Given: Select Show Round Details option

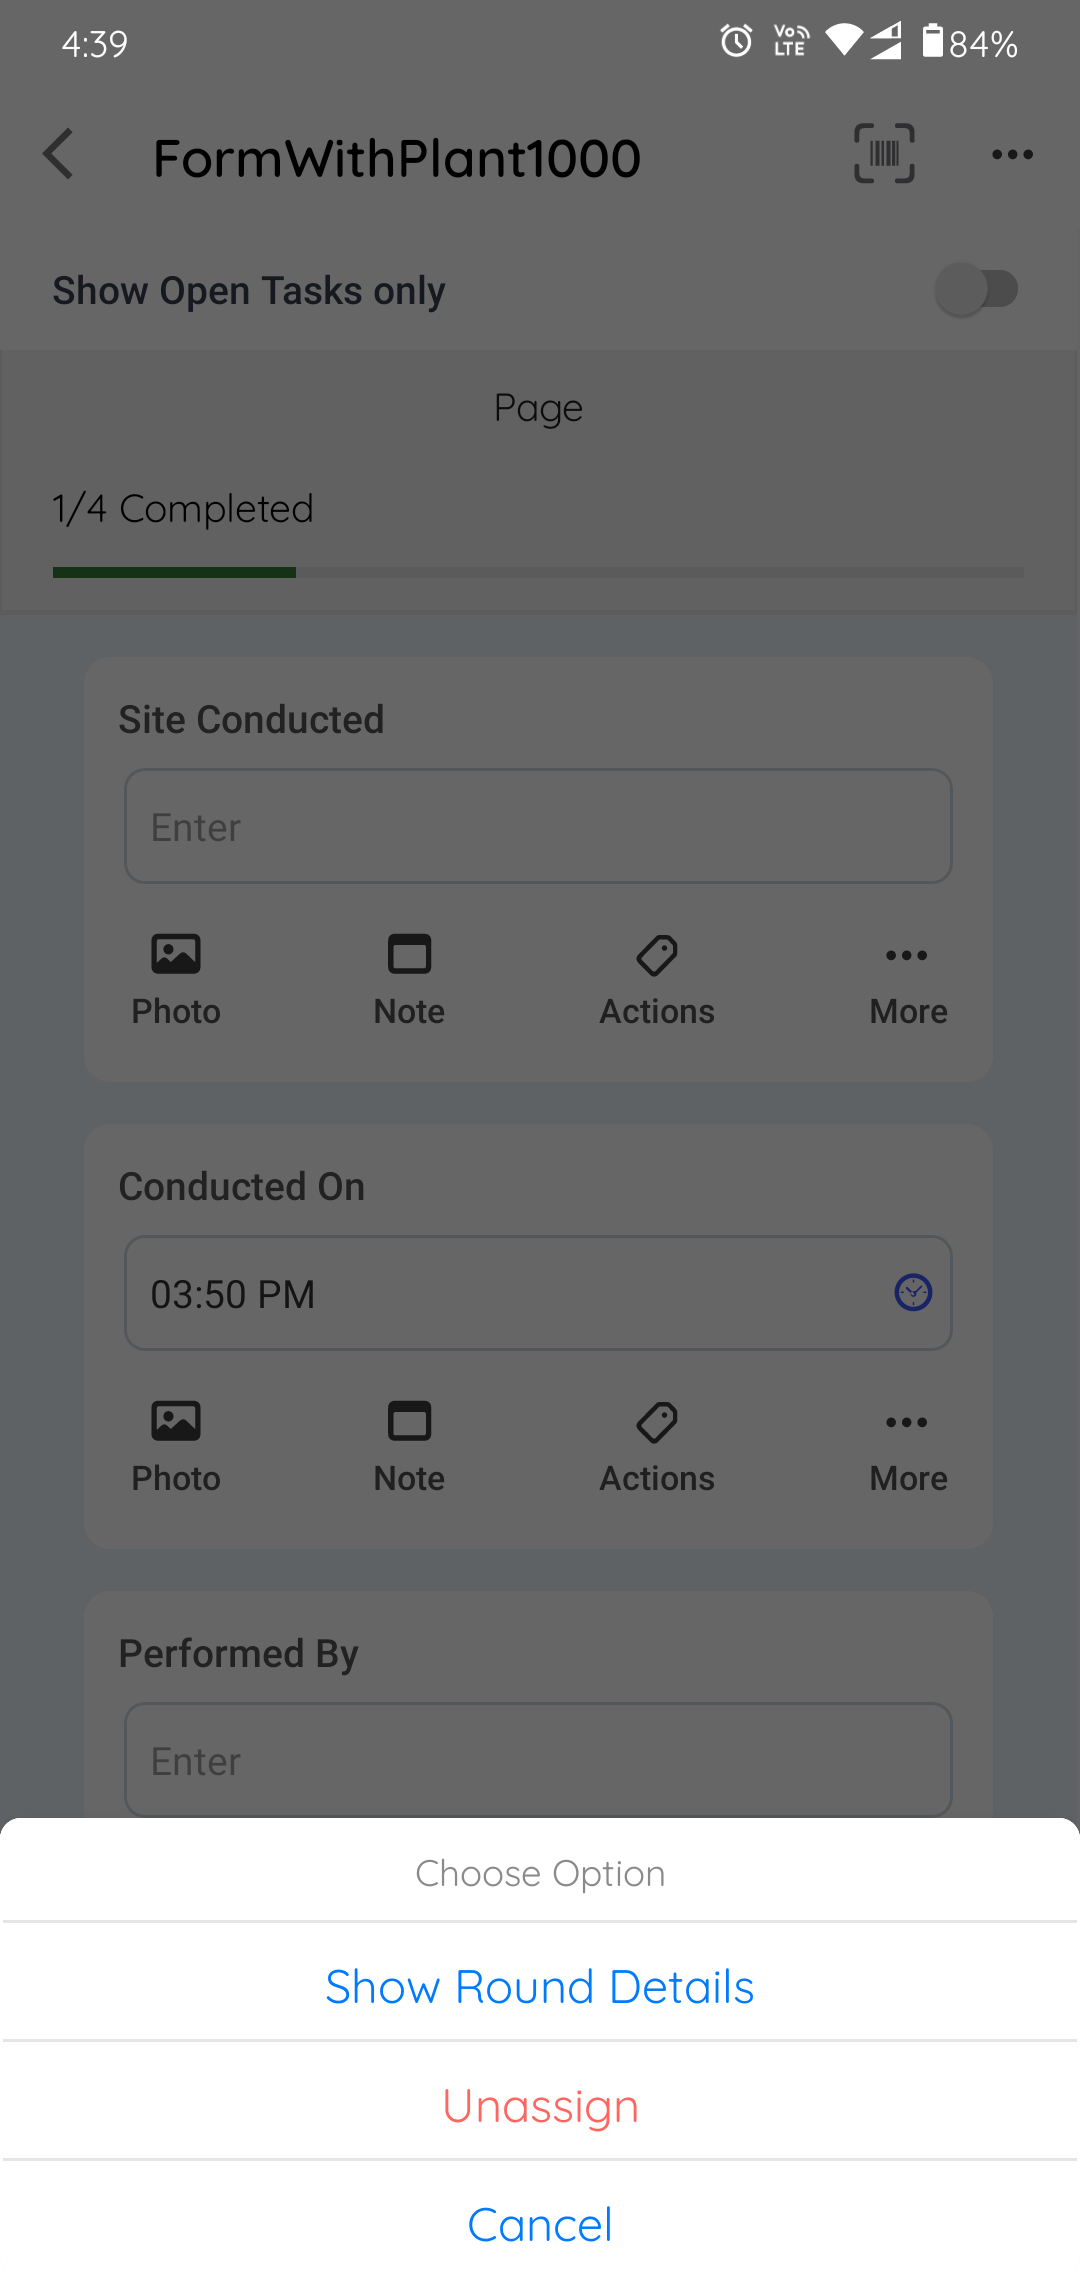Looking at the screenshot, I should tap(540, 1986).
